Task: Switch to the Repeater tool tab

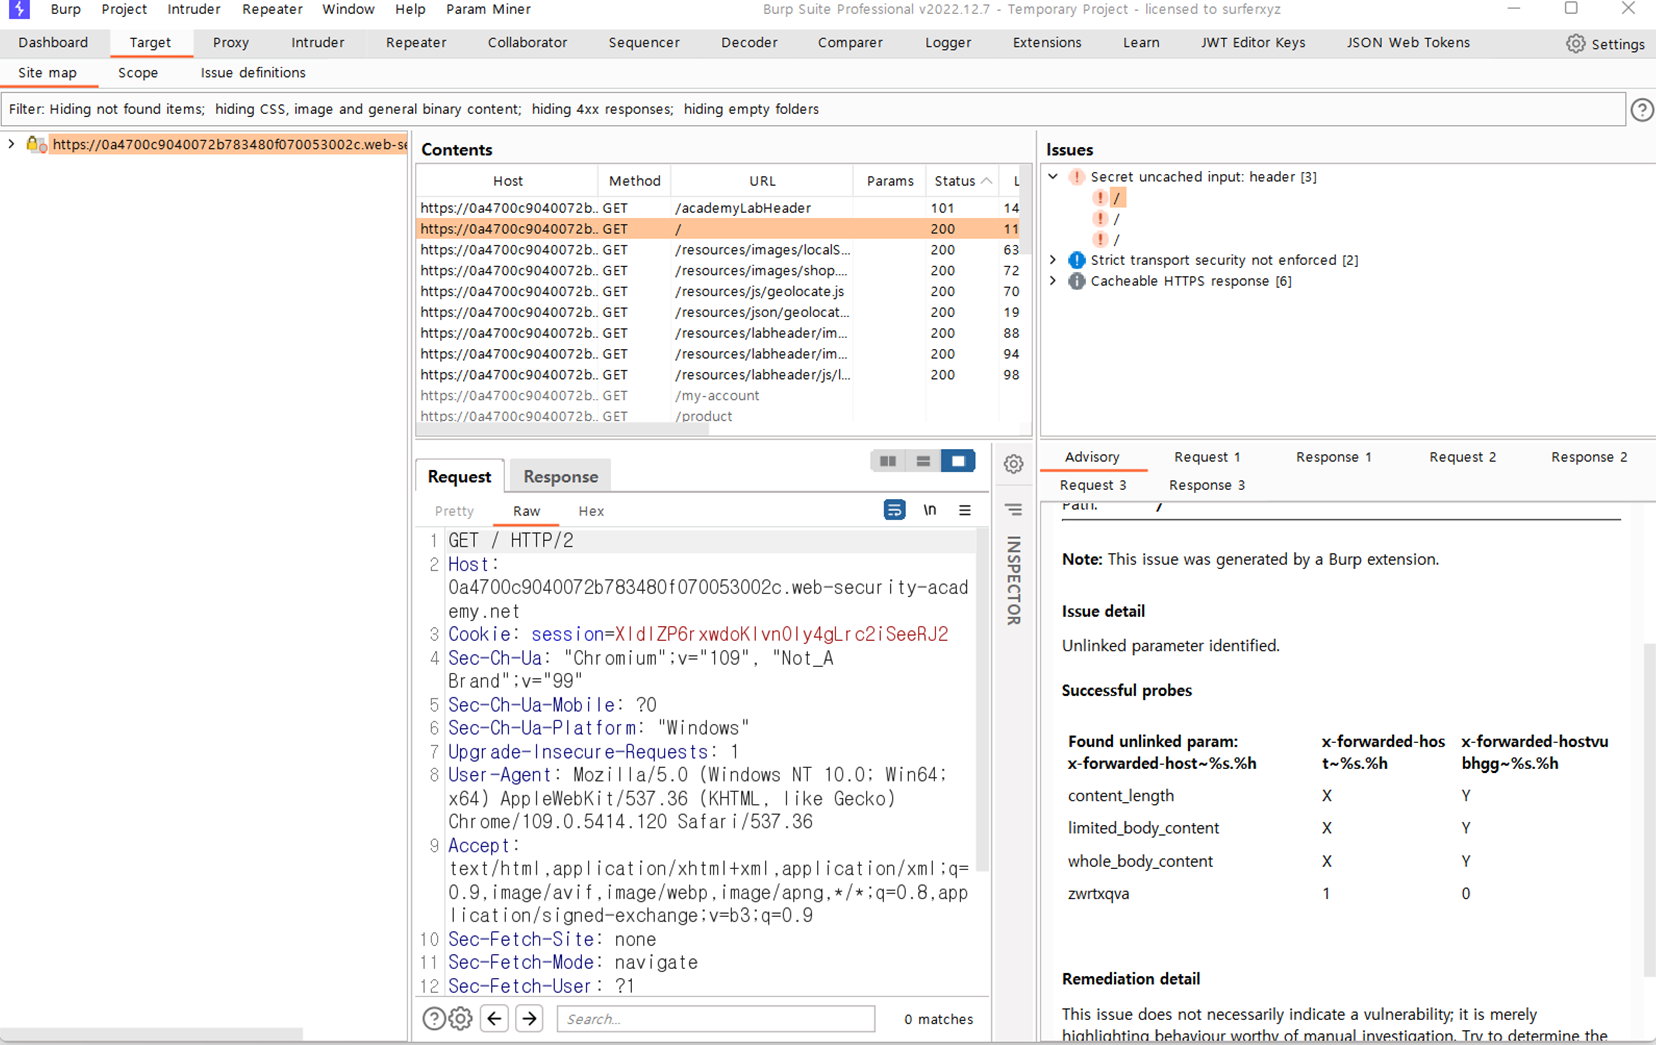Action: (x=416, y=43)
